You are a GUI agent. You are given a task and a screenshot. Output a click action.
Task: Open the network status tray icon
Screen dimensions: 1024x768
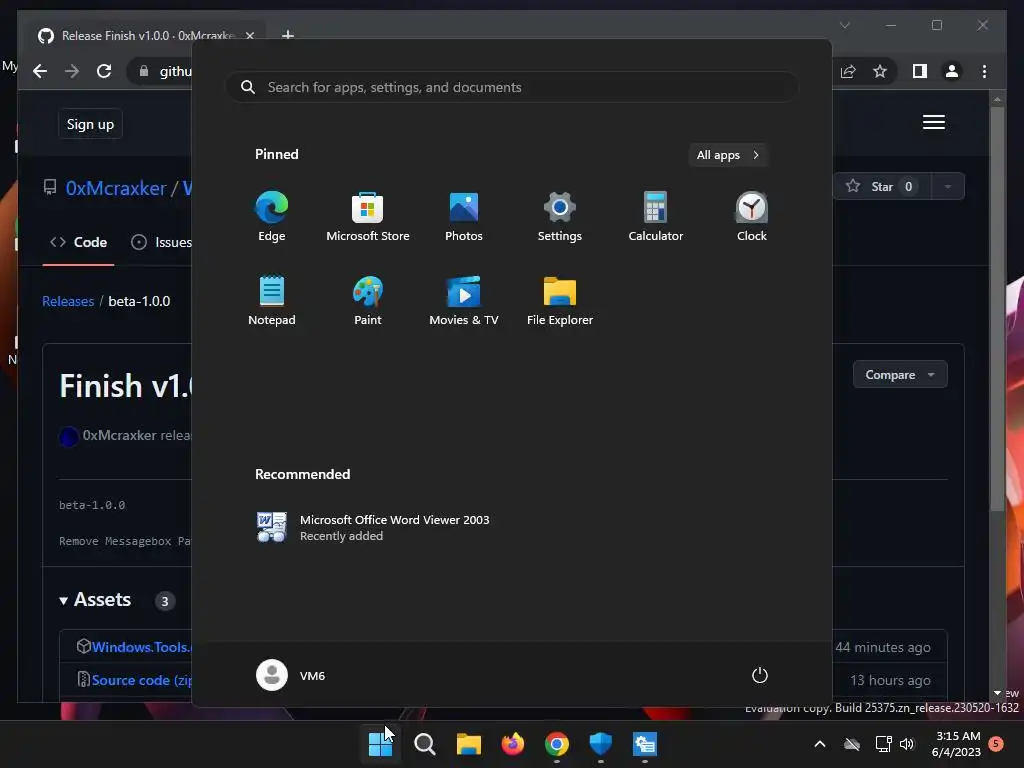(x=884, y=744)
